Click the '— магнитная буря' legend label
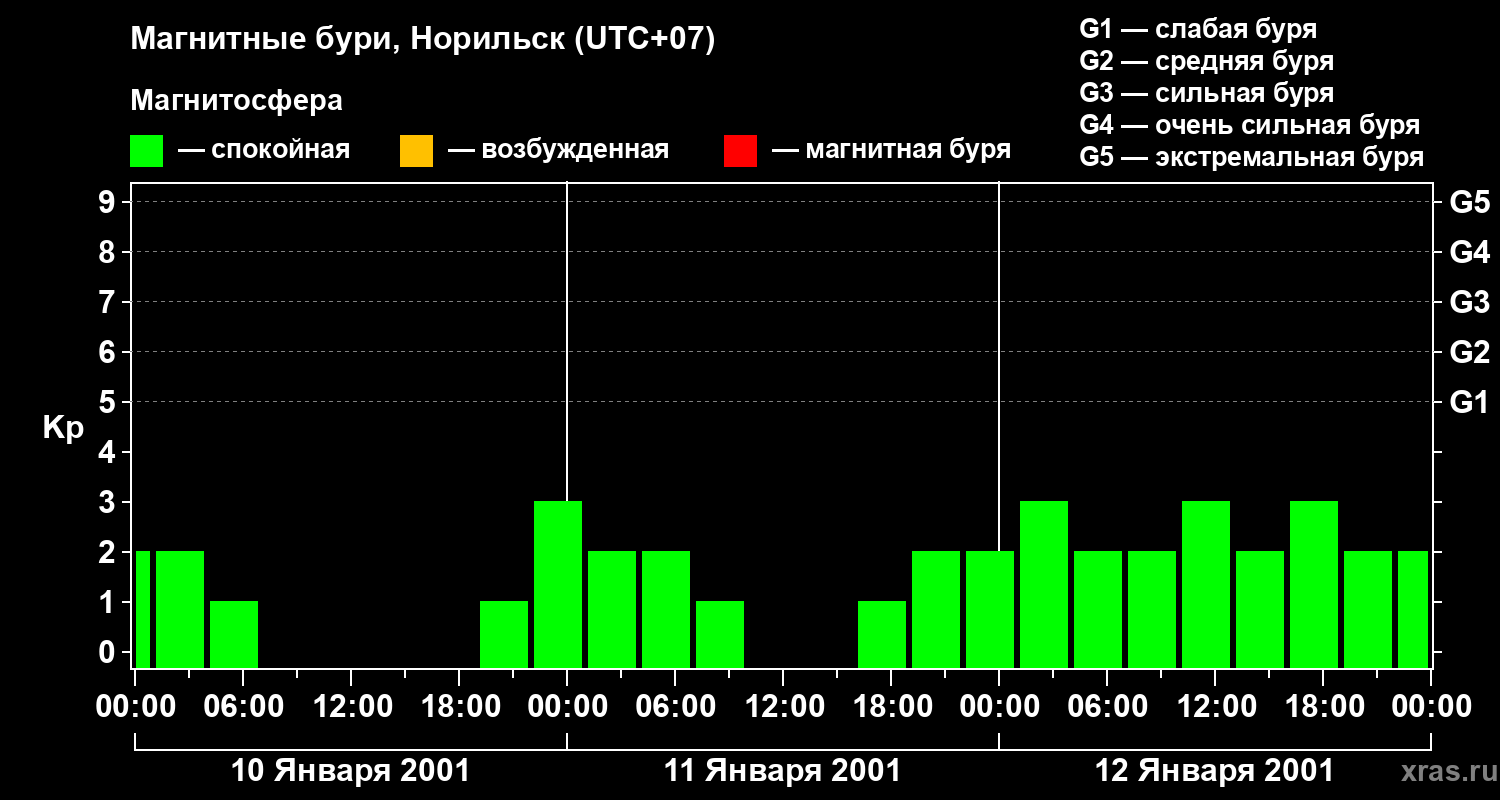This screenshot has width=1500, height=800. point(891,150)
